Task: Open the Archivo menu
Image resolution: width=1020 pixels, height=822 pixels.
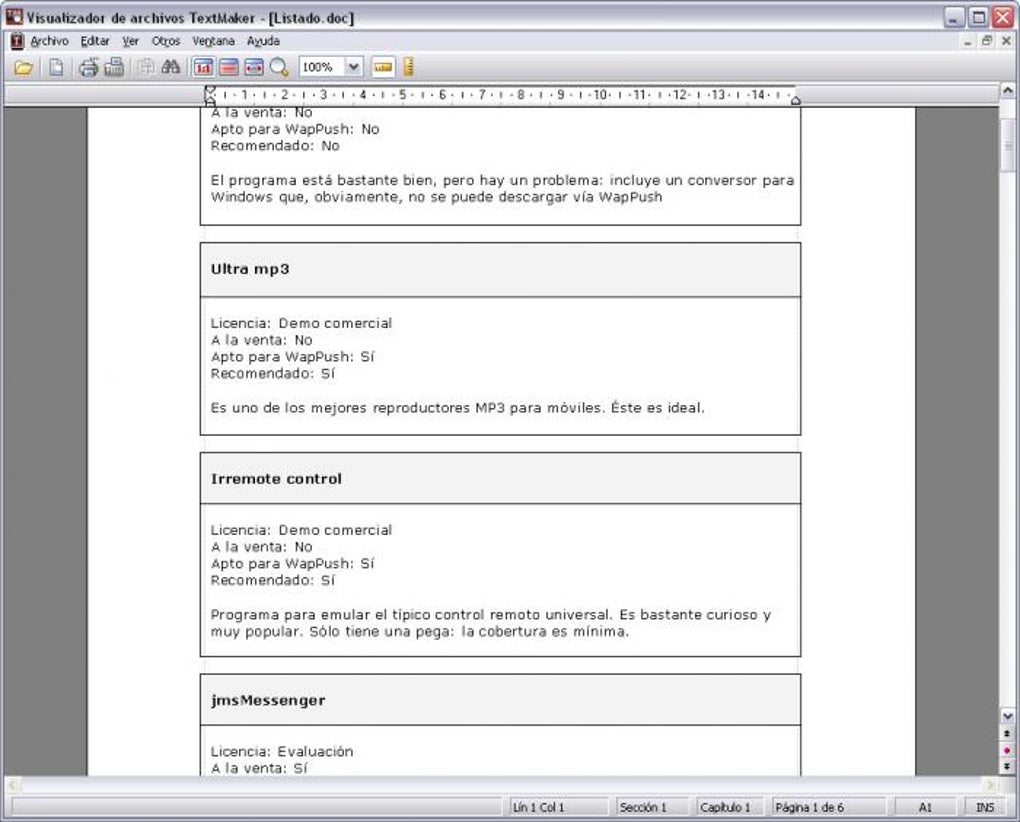Action: (49, 41)
